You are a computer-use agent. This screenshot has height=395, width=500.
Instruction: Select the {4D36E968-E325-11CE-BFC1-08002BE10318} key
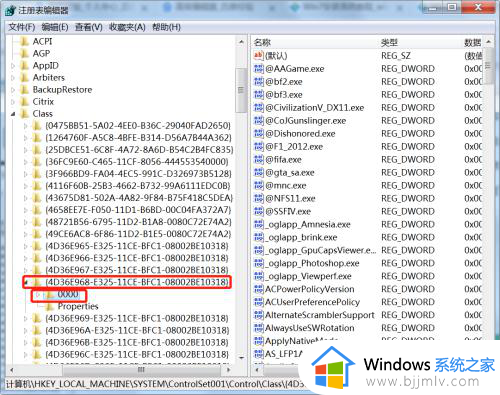tap(137, 282)
